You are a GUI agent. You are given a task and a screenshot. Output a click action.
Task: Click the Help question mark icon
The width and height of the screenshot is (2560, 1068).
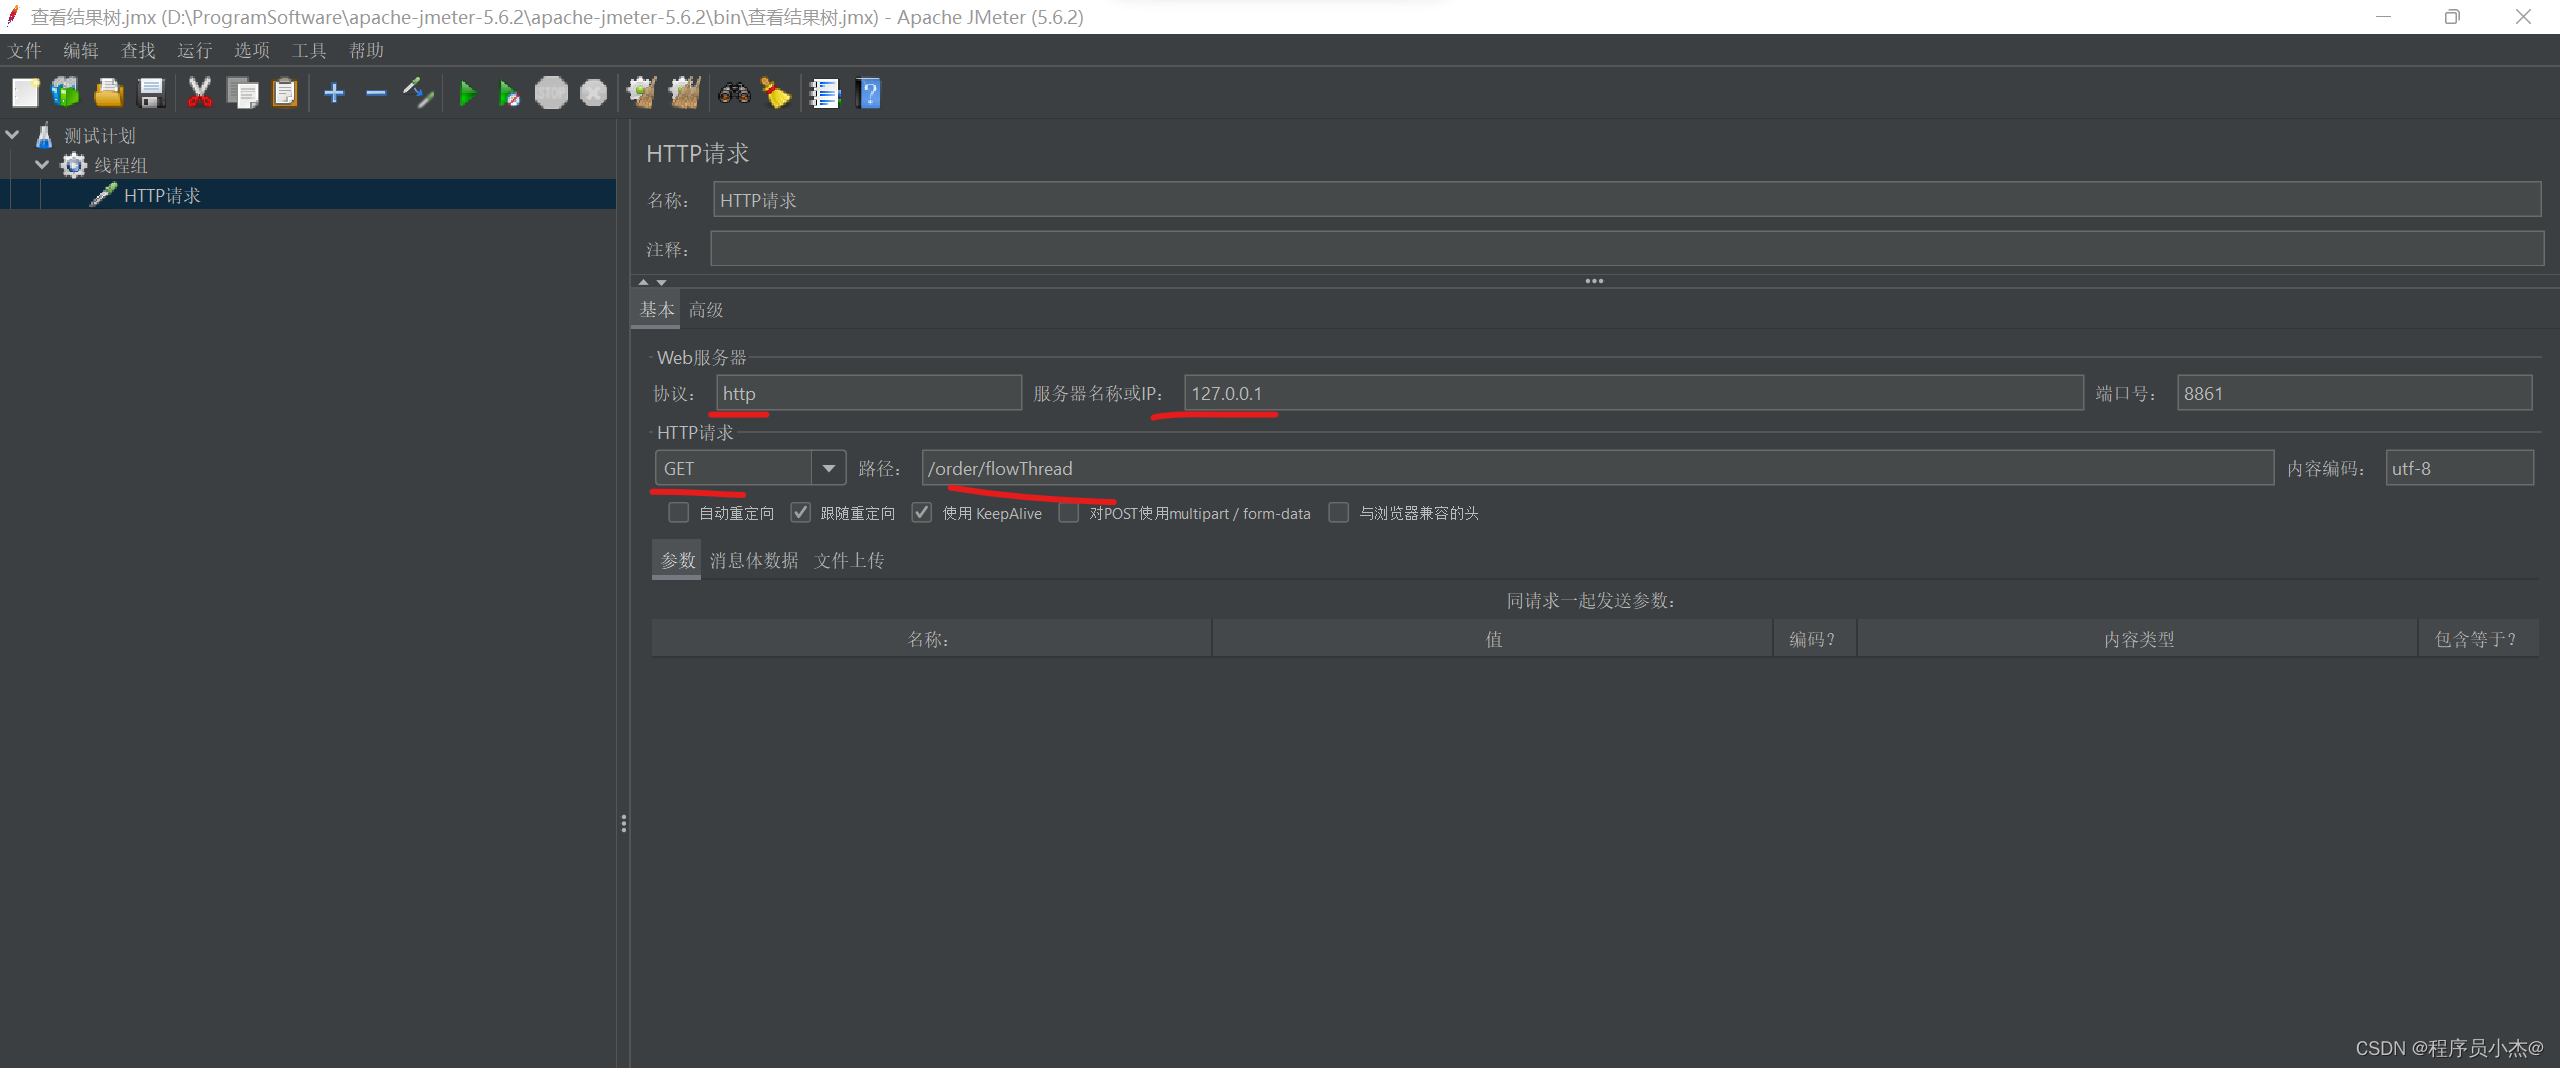click(x=869, y=93)
